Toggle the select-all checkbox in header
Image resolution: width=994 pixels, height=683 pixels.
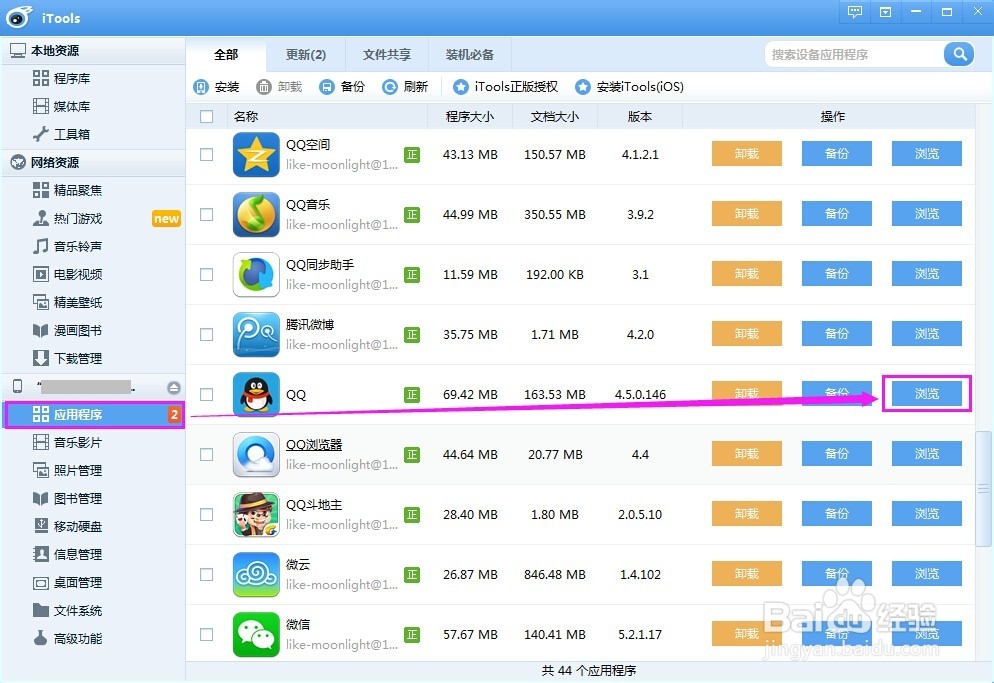(x=206, y=117)
